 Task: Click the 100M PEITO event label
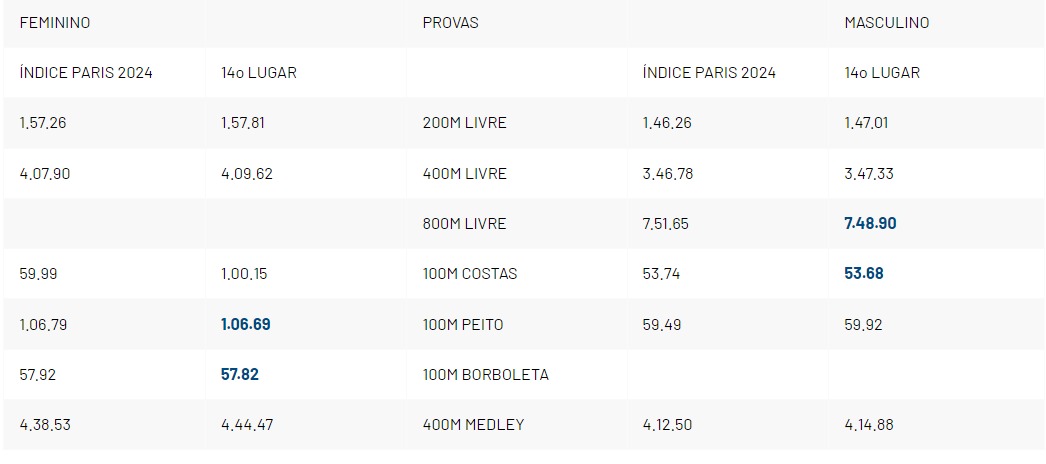click(463, 324)
